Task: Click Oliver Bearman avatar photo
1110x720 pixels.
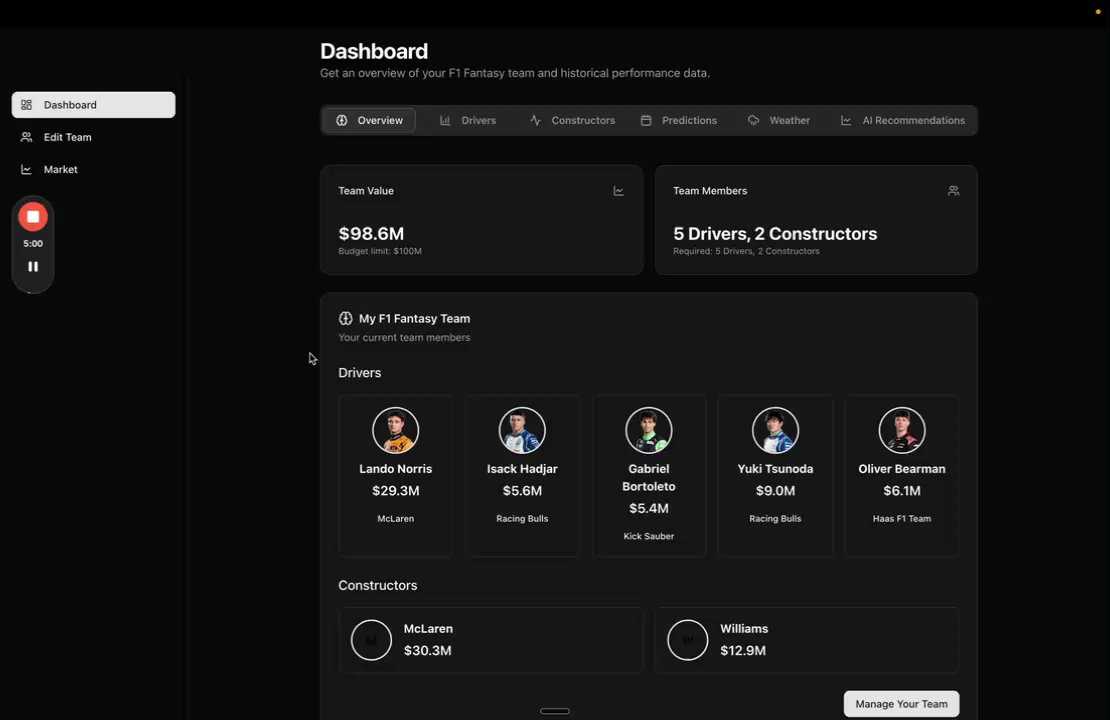Action: (902, 430)
